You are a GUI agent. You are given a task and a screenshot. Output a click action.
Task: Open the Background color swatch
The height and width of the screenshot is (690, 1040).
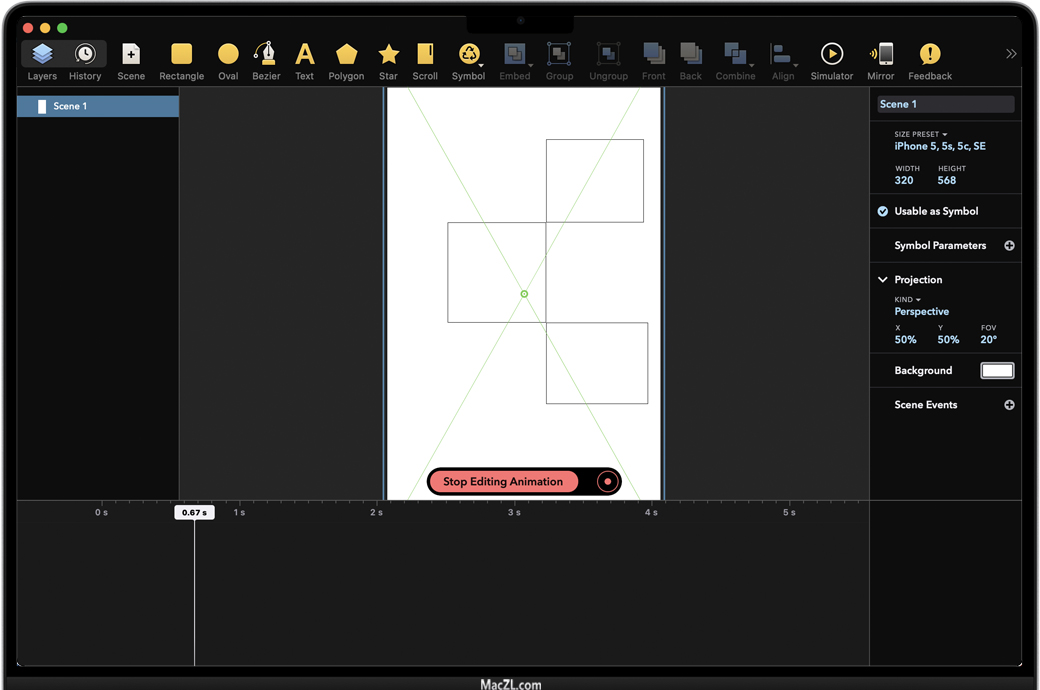[997, 371]
